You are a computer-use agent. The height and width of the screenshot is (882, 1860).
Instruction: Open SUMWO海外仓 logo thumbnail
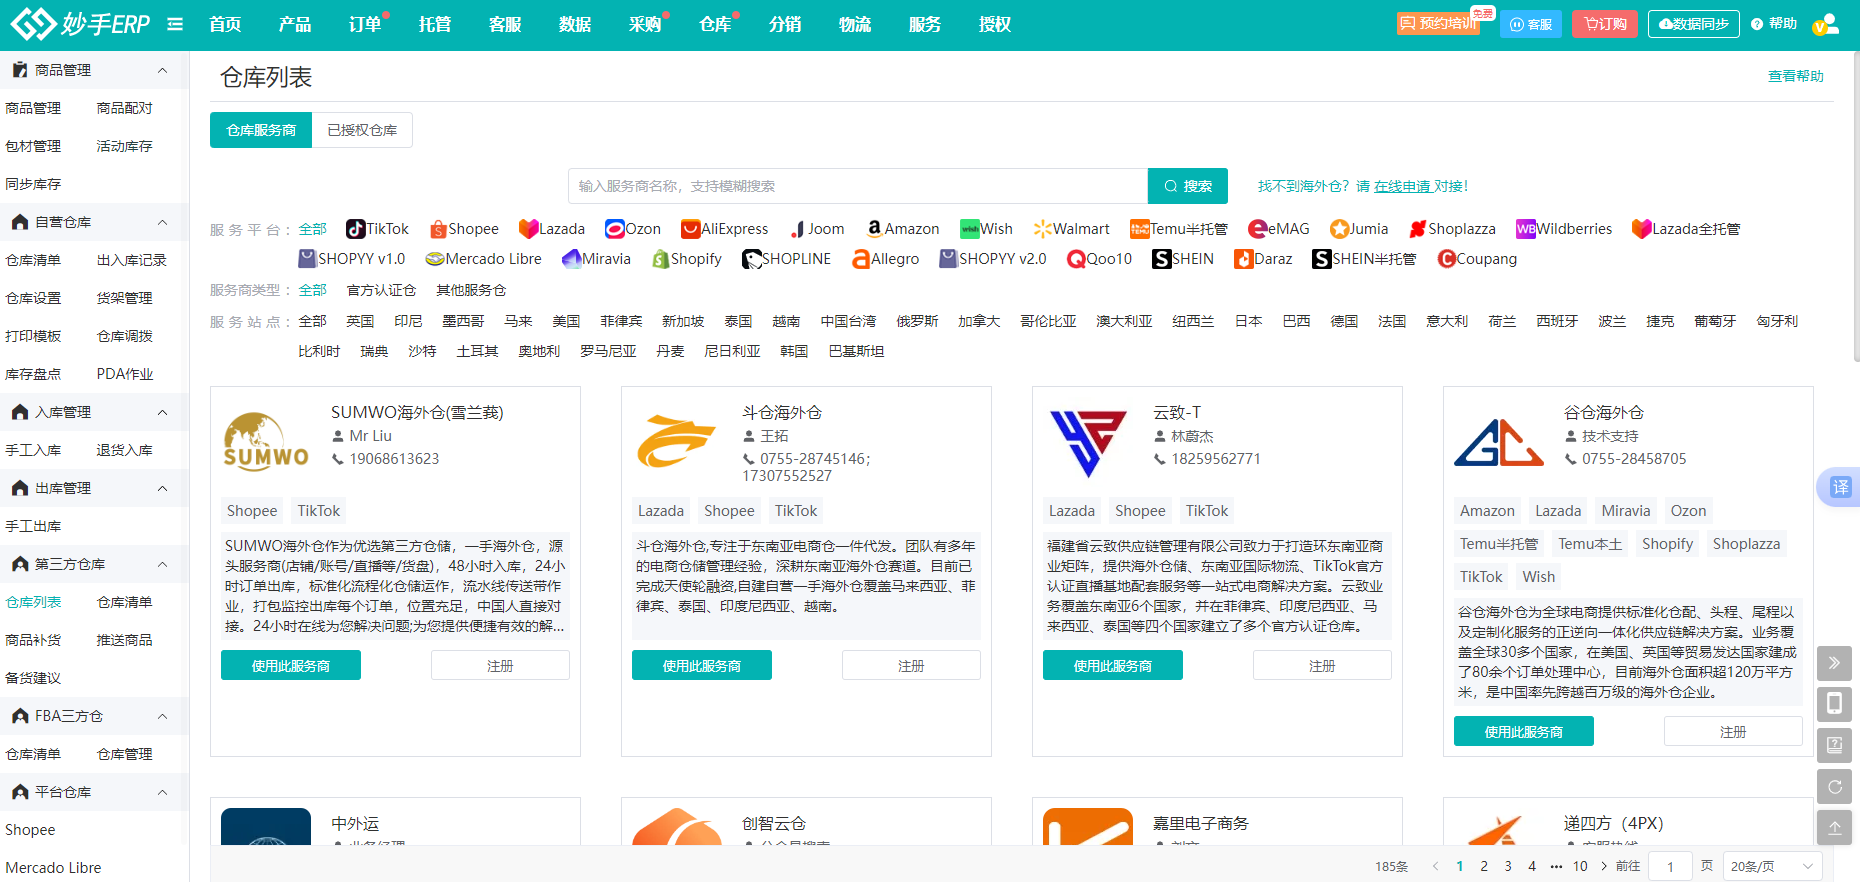(266, 441)
